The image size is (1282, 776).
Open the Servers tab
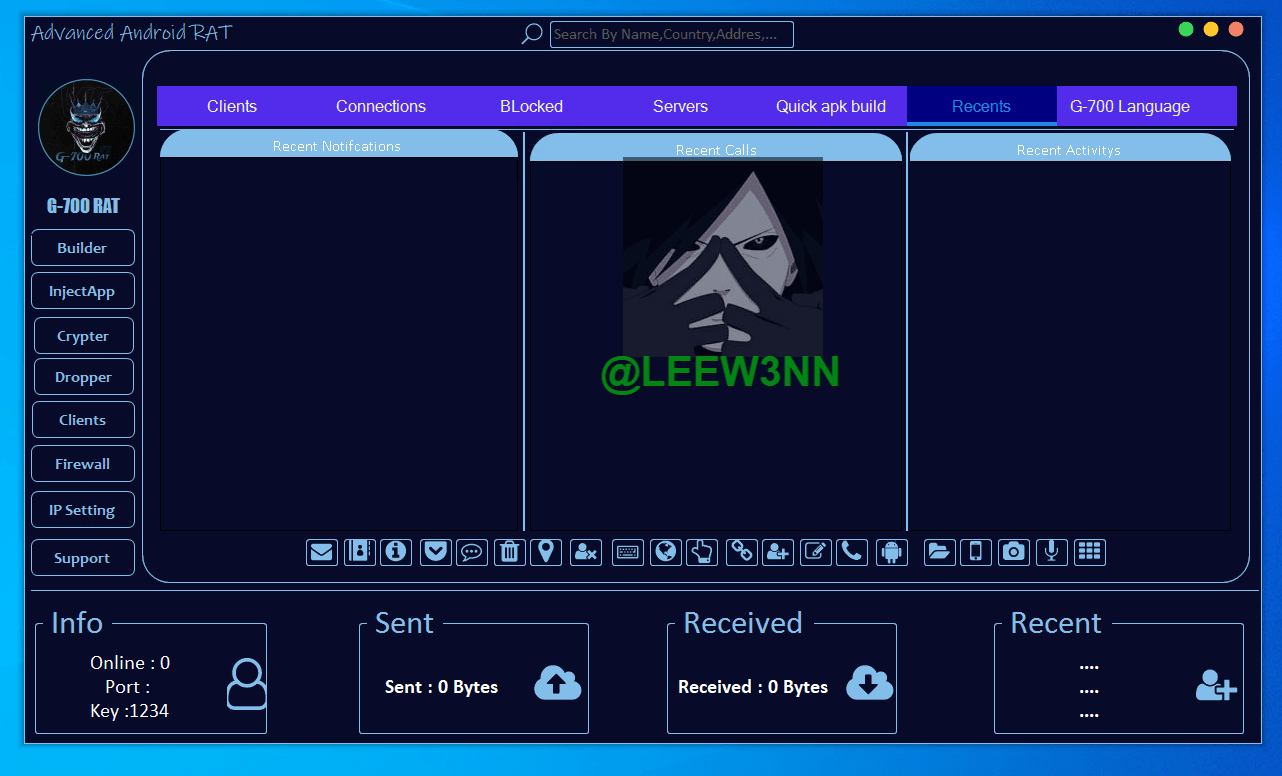[x=680, y=106]
